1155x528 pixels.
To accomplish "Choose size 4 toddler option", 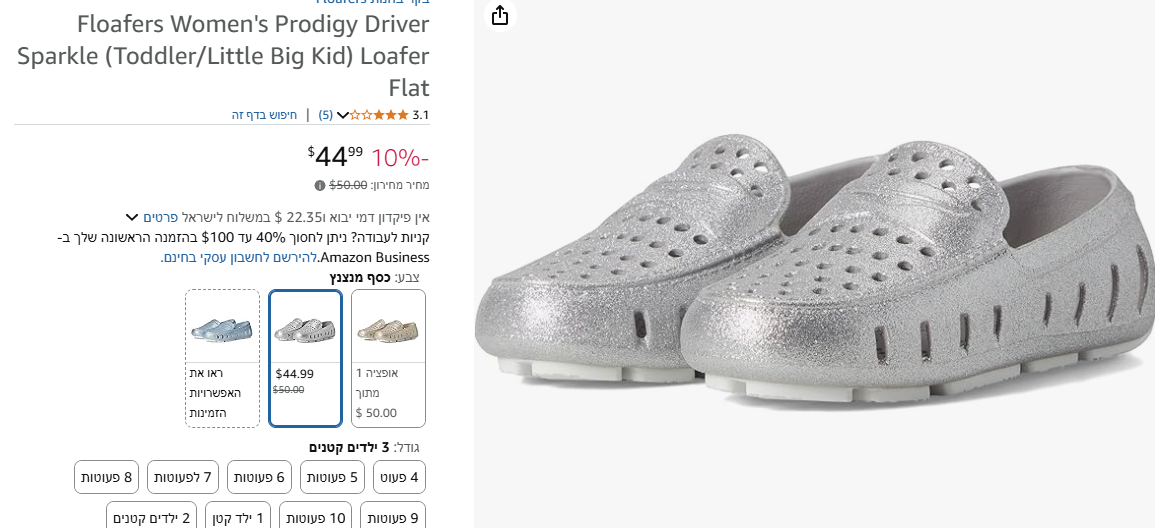I will 400,477.
